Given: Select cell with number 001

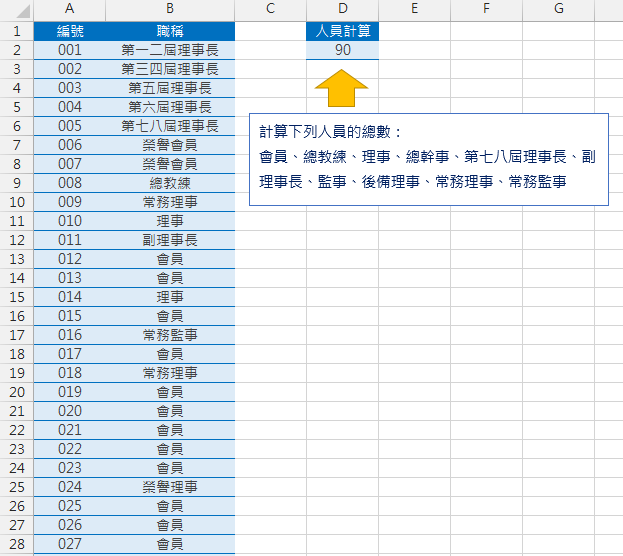Looking at the screenshot, I should click(70, 50).
